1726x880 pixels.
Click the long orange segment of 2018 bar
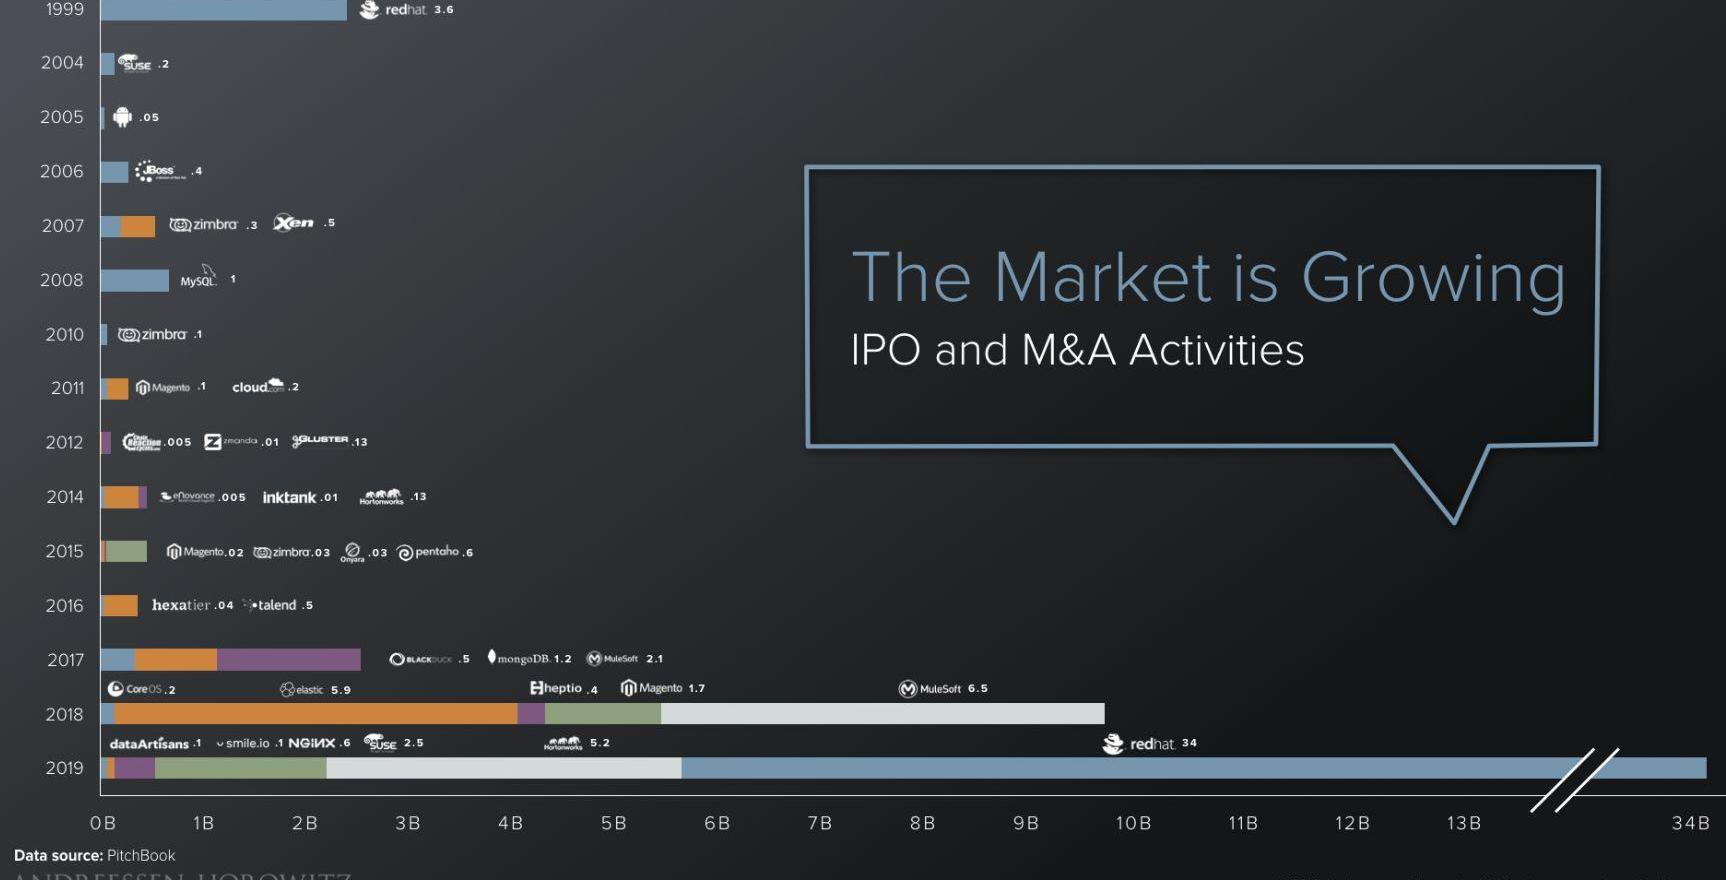click(315, 714)
